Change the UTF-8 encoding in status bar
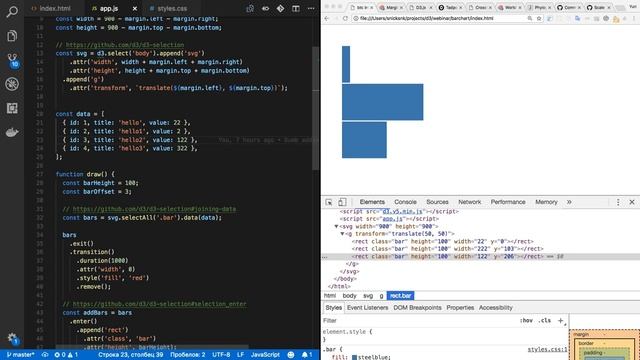The image size is (640, 360). coord(221,355)
